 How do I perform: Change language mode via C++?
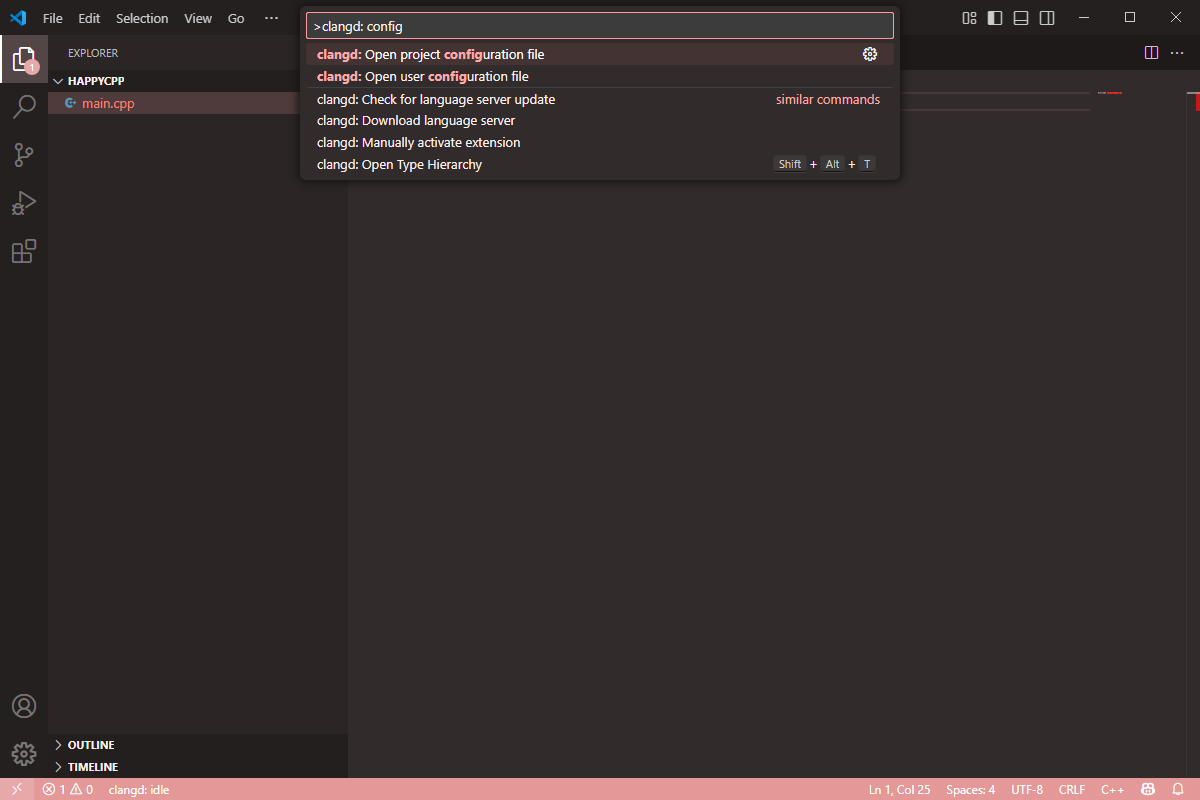[1113, 789]
